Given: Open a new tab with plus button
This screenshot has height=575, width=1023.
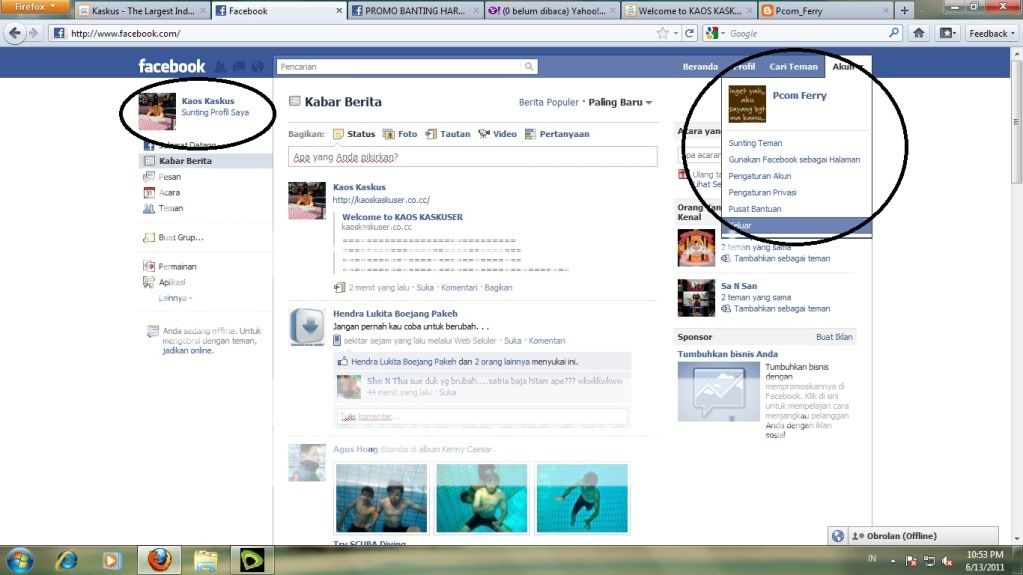Looking at the screenshot, I should pos(904,10).
